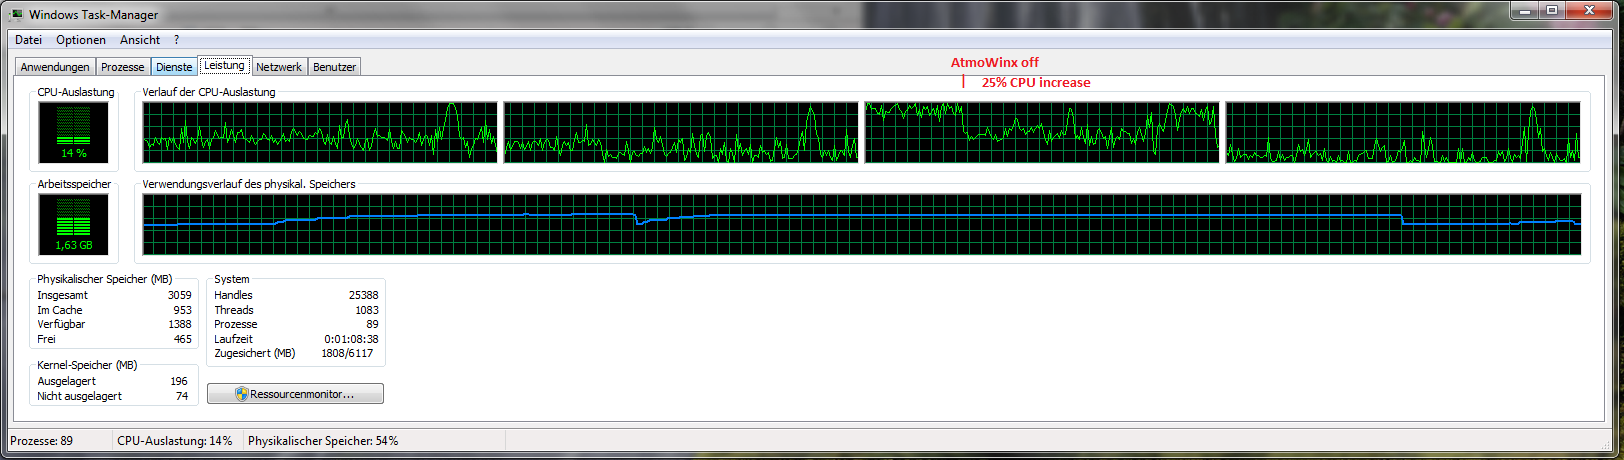Screen dimensions: 1624x460
Task: Switch to the Dienste tab
Action: click(174, 67)
